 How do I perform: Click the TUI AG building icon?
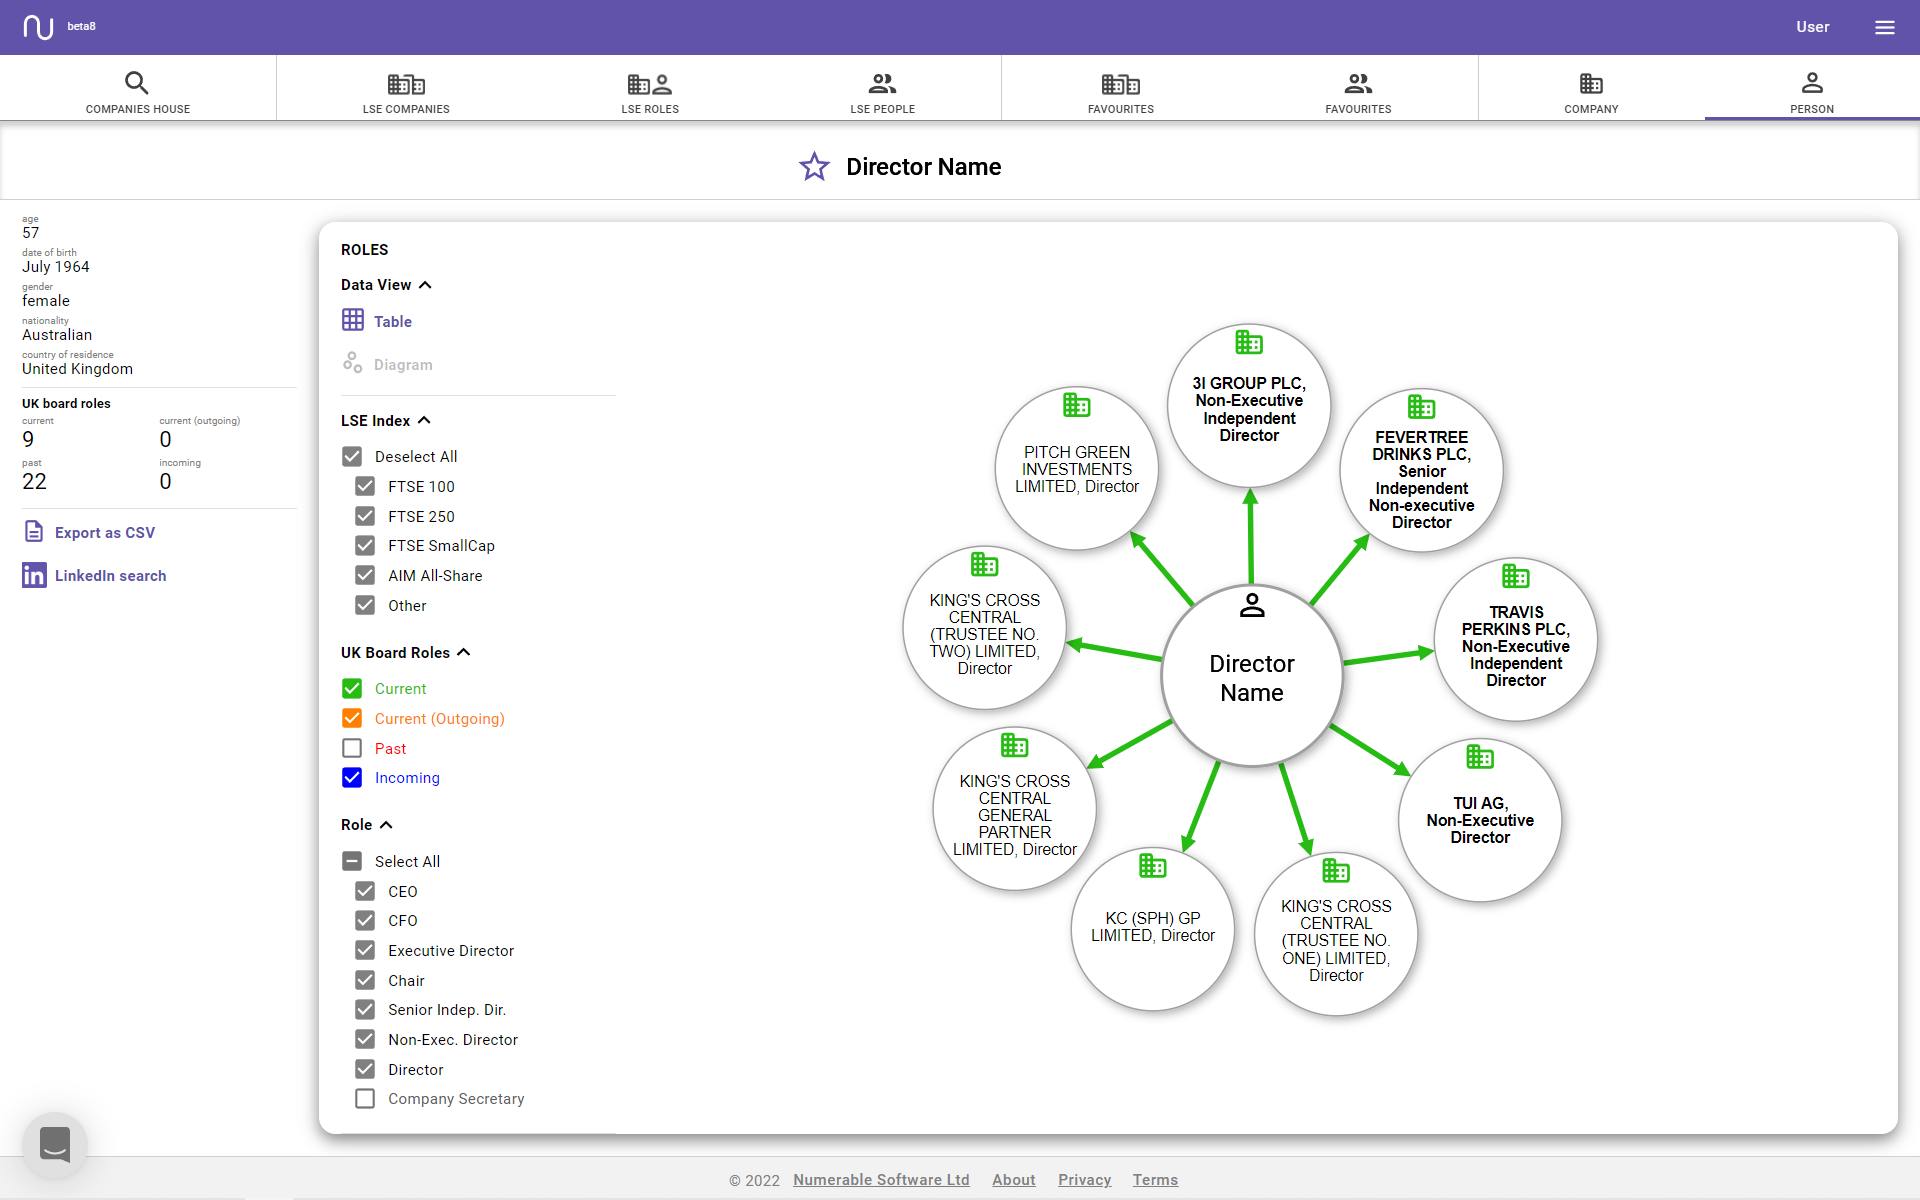(x=1480, y=757)
